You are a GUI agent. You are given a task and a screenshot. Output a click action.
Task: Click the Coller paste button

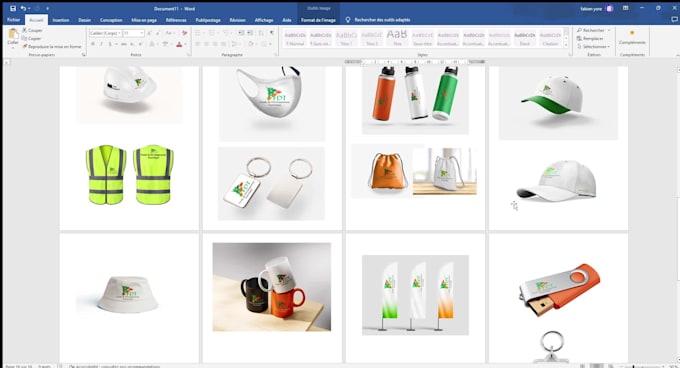click(x=13, y=37)
